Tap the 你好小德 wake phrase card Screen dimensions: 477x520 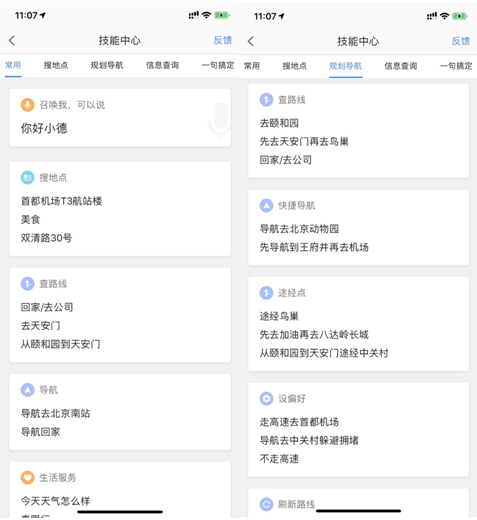(x=120, y=118)
